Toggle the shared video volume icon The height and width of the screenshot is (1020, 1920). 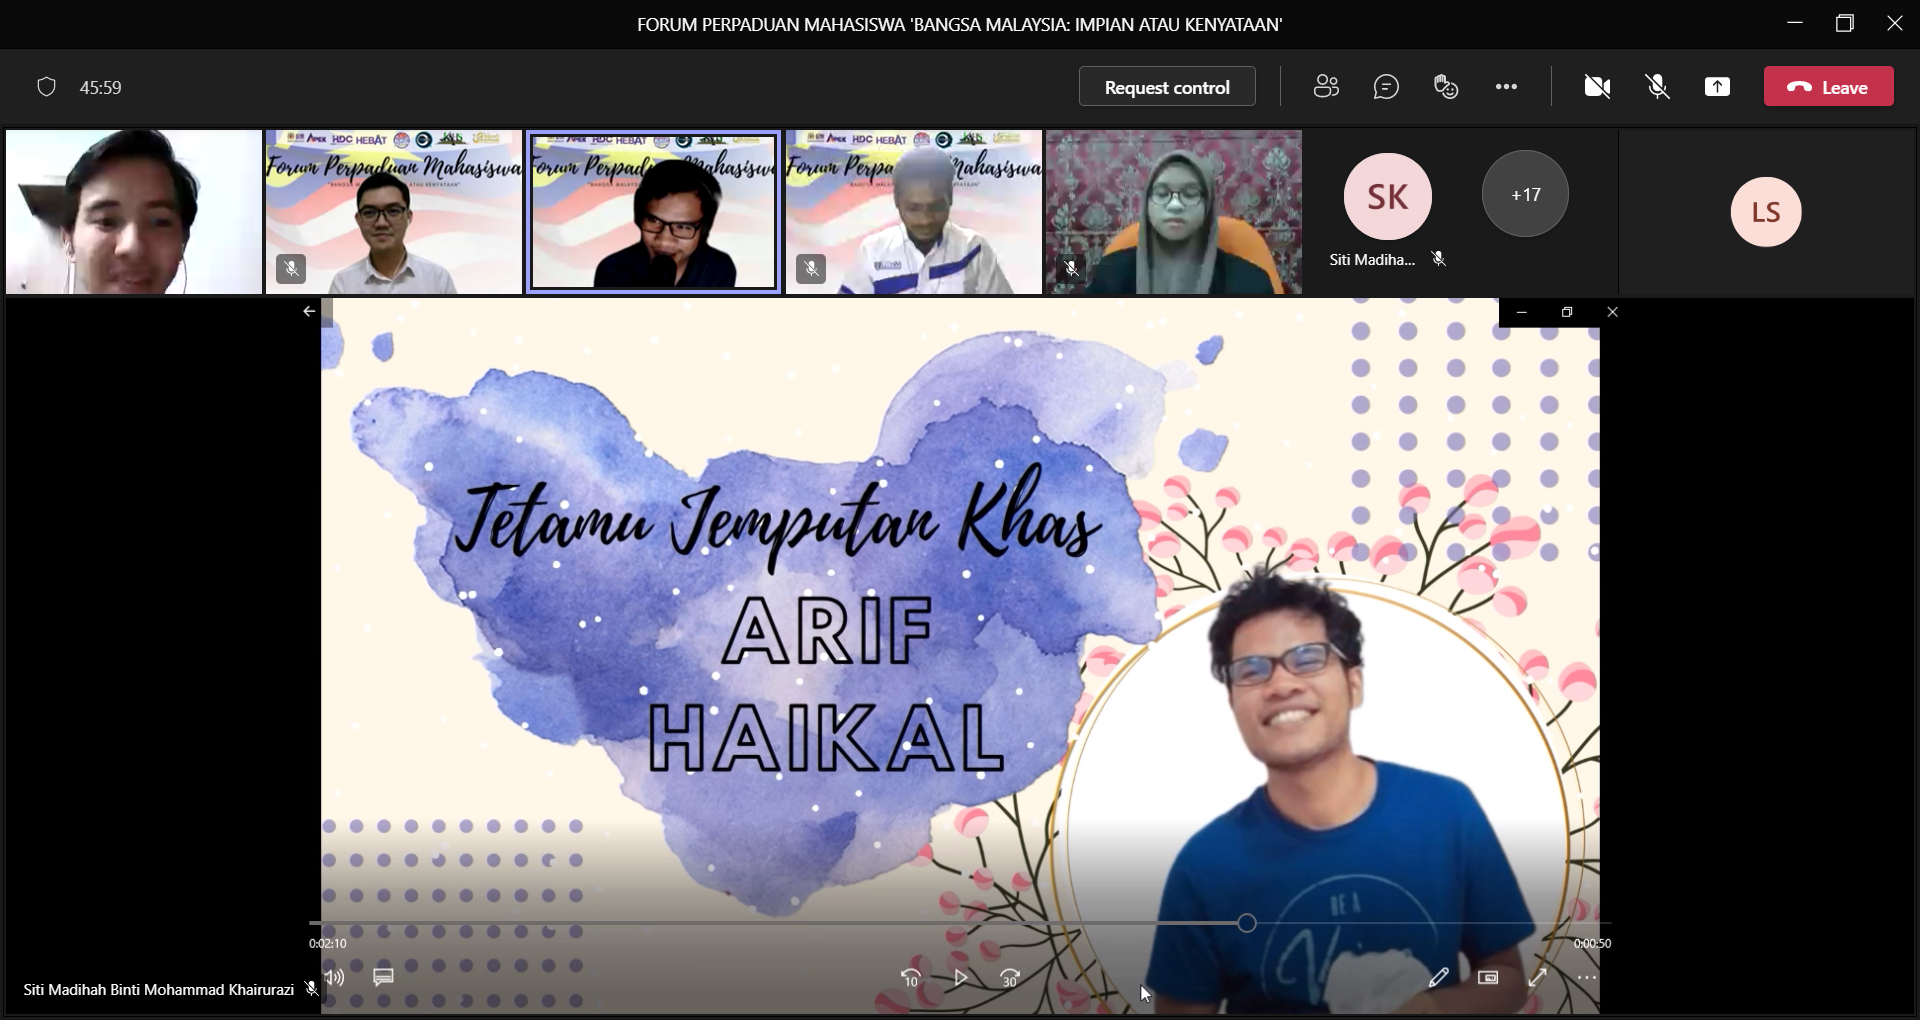334,977
